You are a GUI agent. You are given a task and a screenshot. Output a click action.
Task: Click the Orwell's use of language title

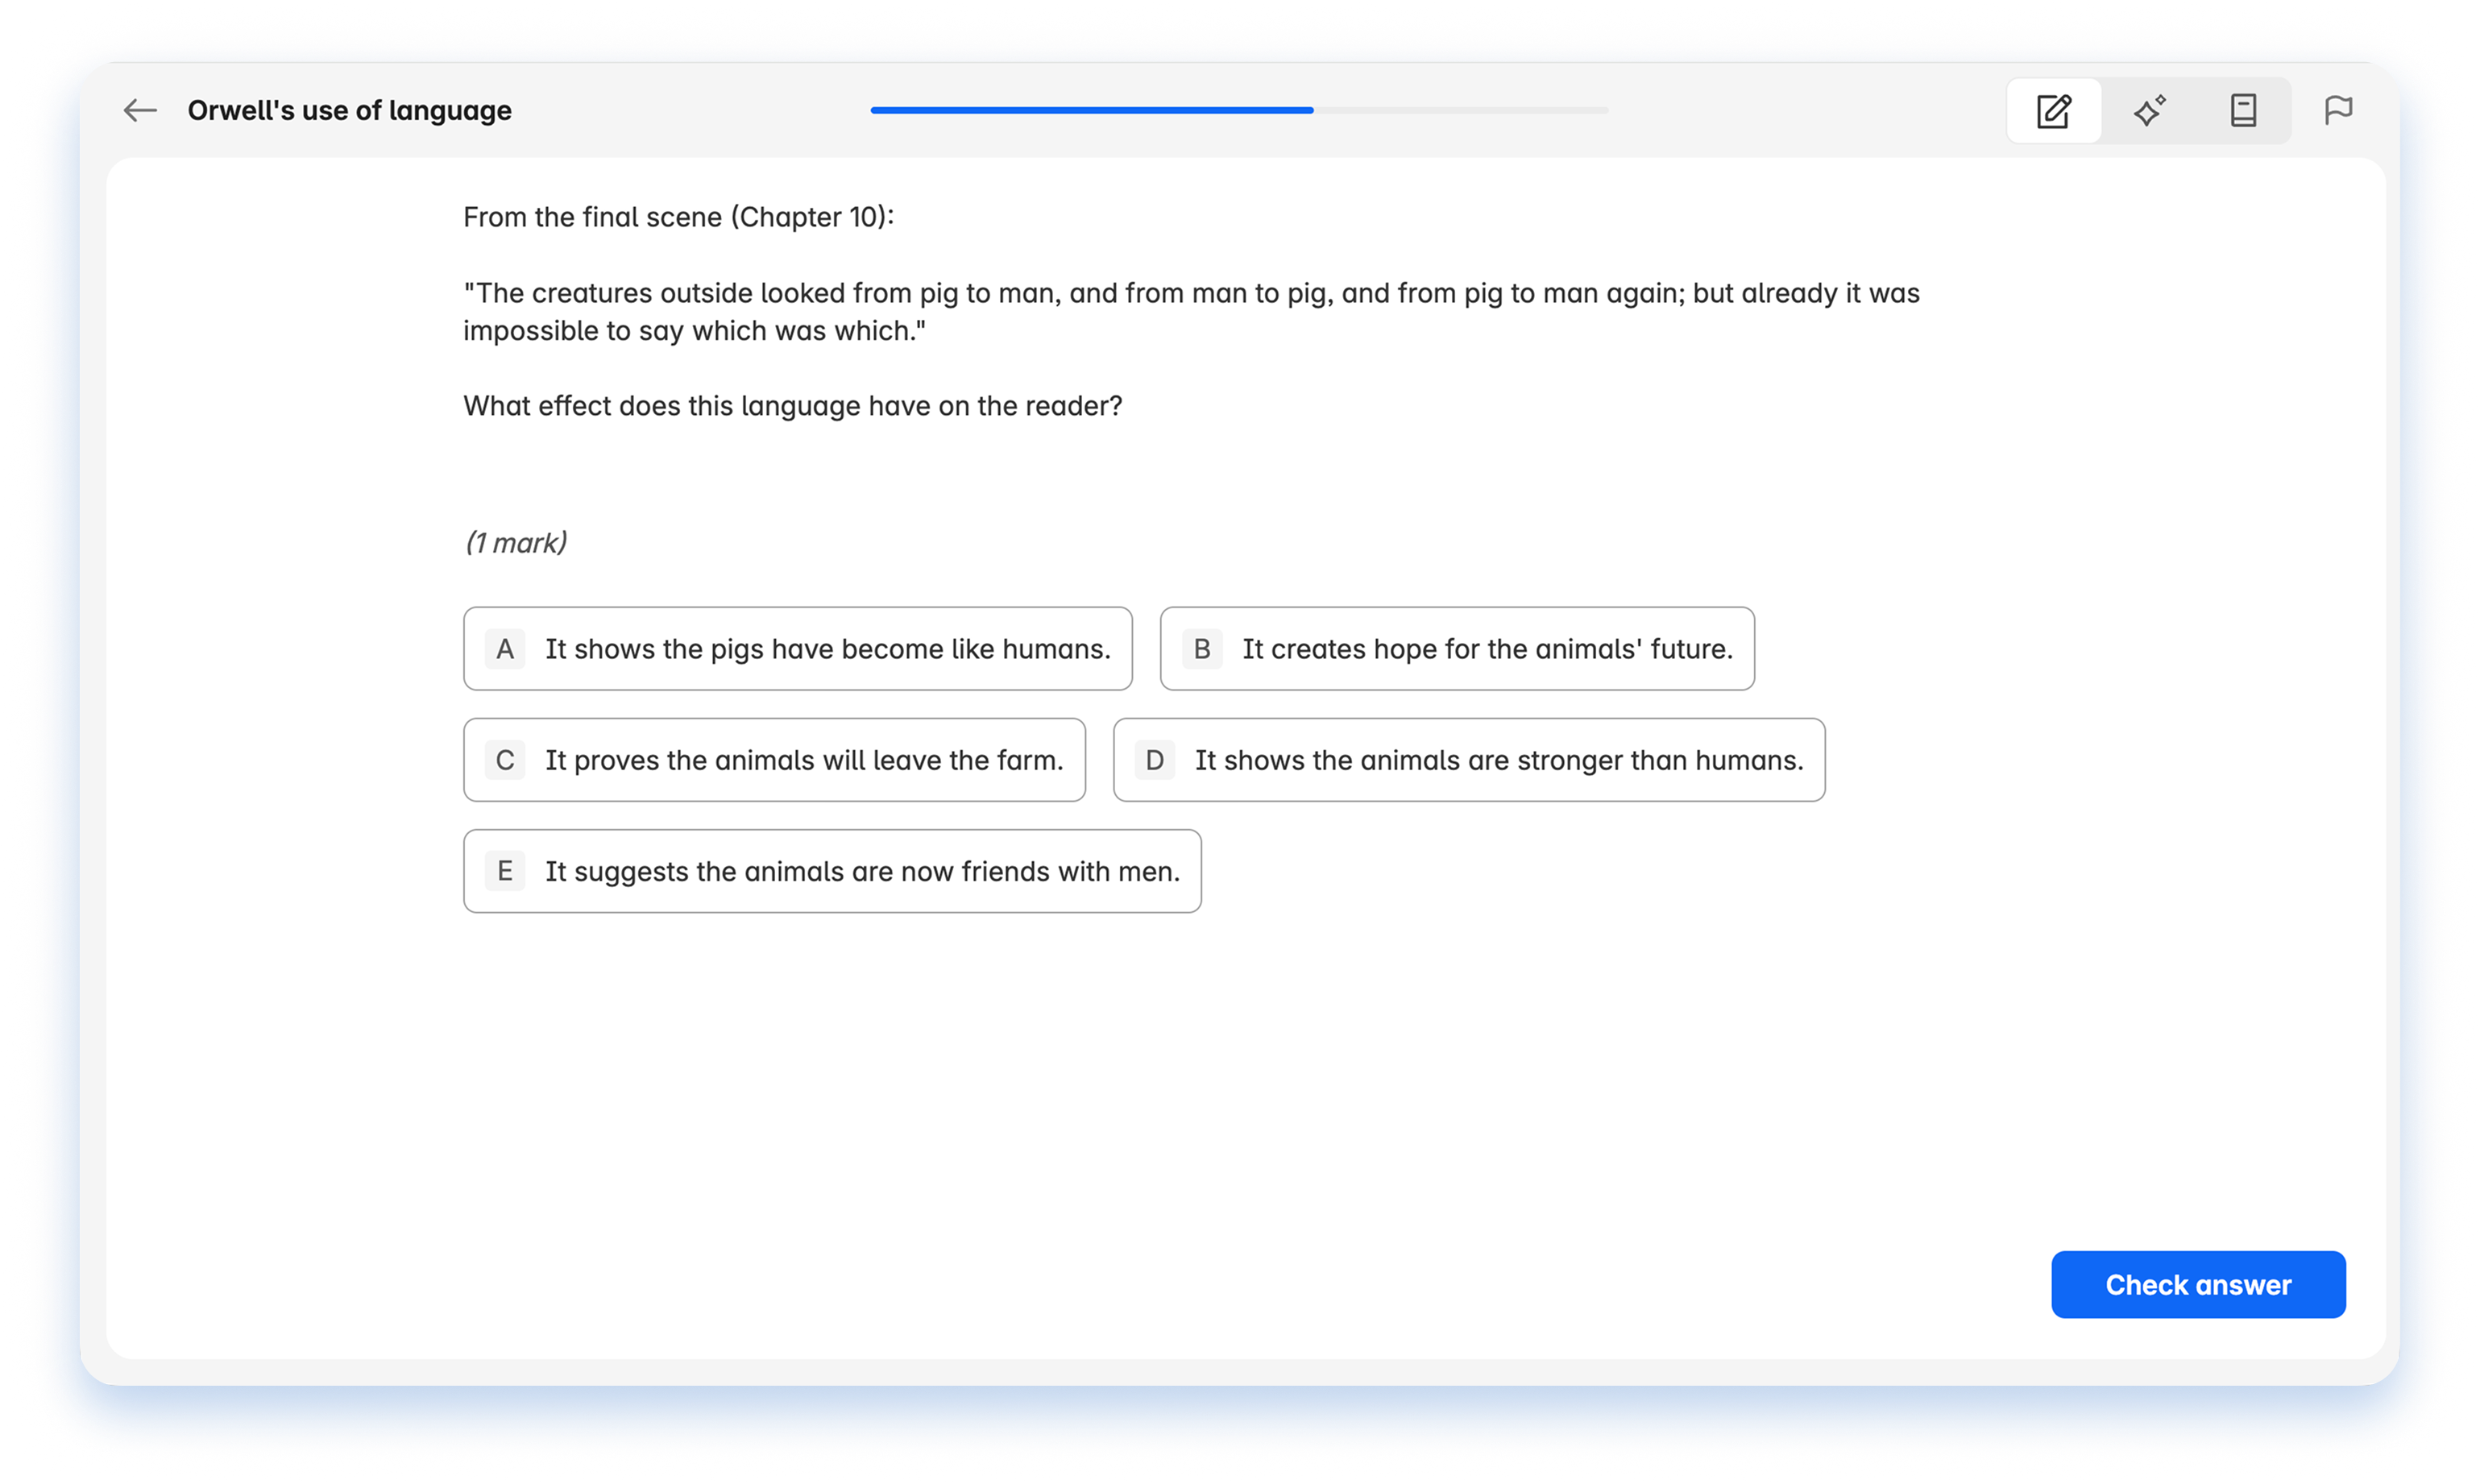349,110
